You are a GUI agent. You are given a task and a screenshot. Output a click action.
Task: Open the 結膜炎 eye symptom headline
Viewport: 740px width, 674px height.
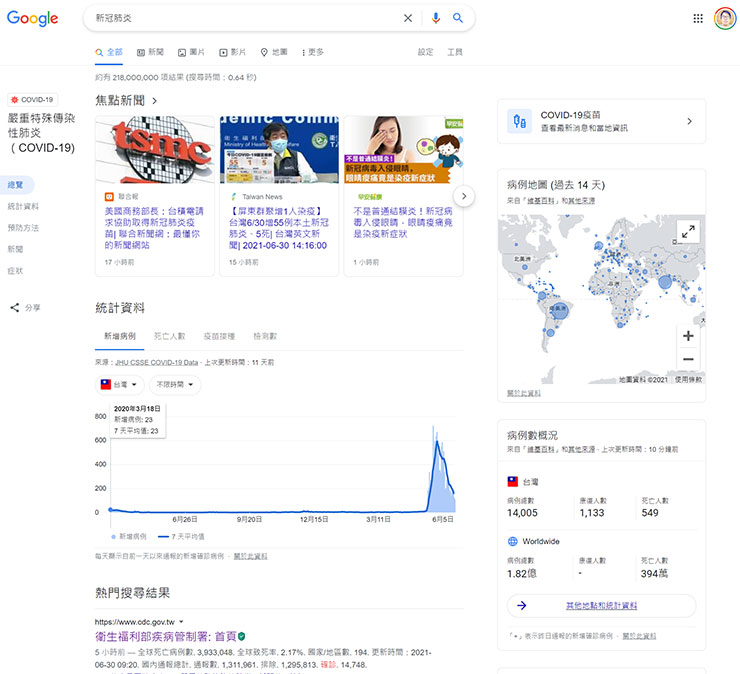403,222
